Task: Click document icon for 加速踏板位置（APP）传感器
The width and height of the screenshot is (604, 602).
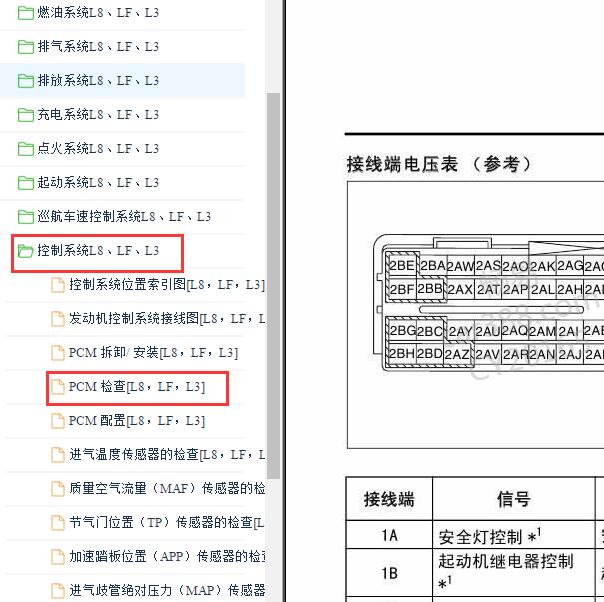Action: coord(58,557)
